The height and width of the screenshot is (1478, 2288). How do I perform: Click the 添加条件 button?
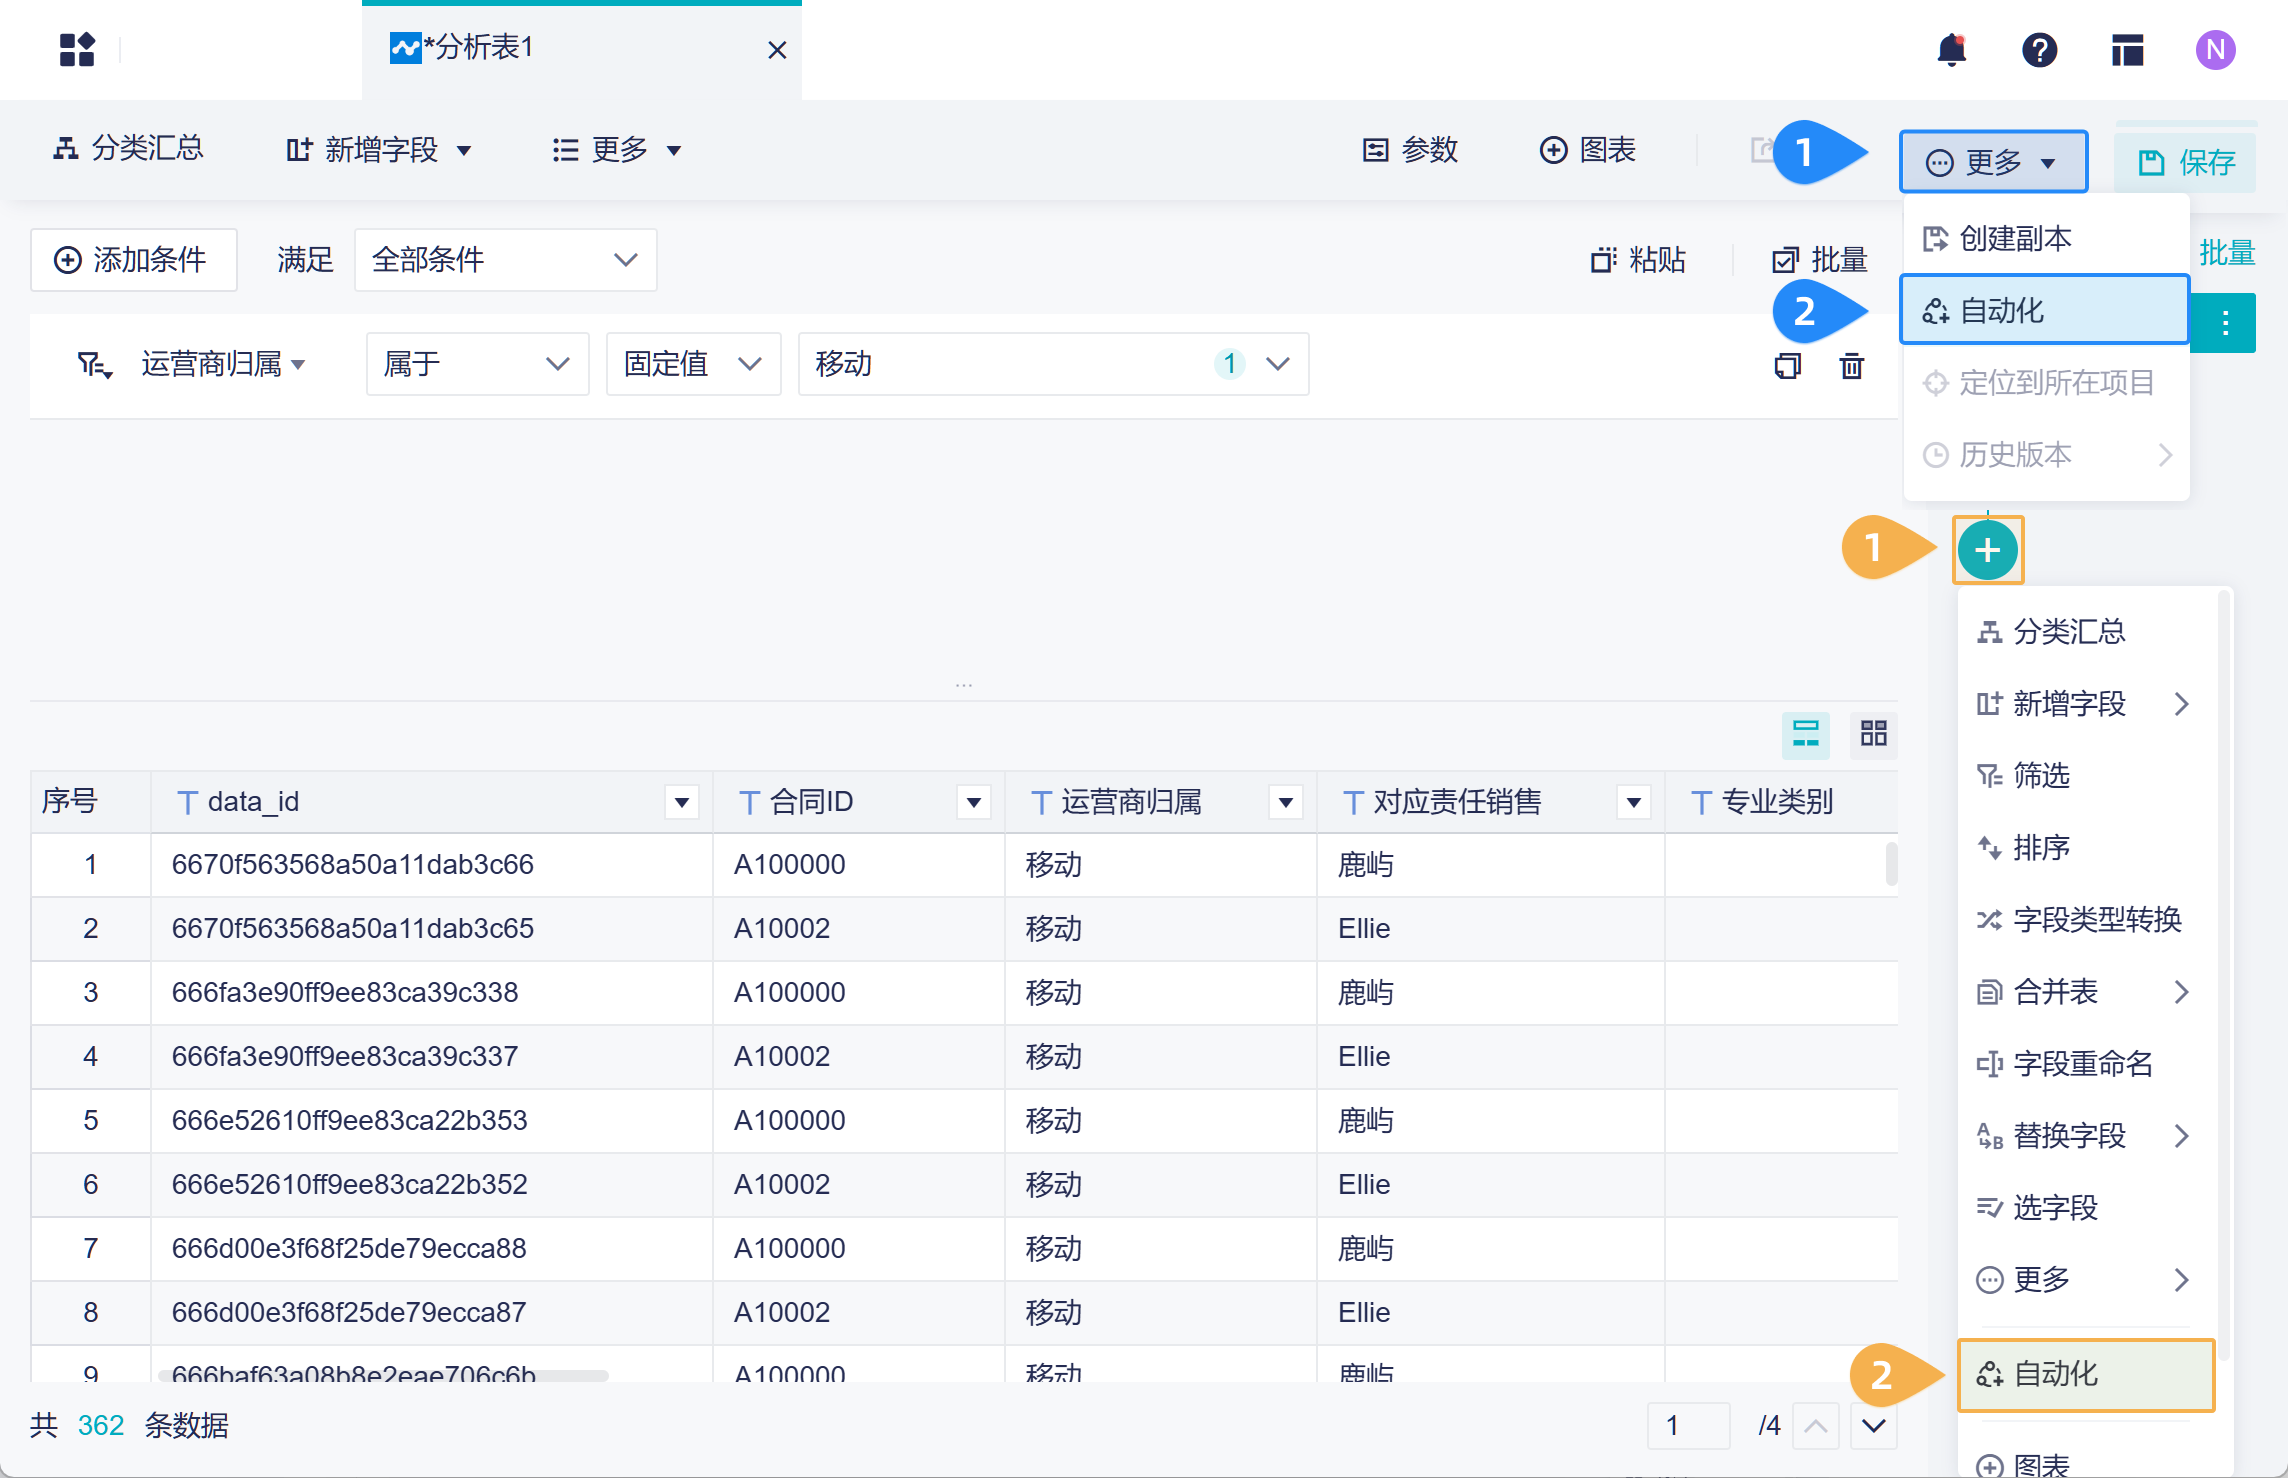click(133, 260)
